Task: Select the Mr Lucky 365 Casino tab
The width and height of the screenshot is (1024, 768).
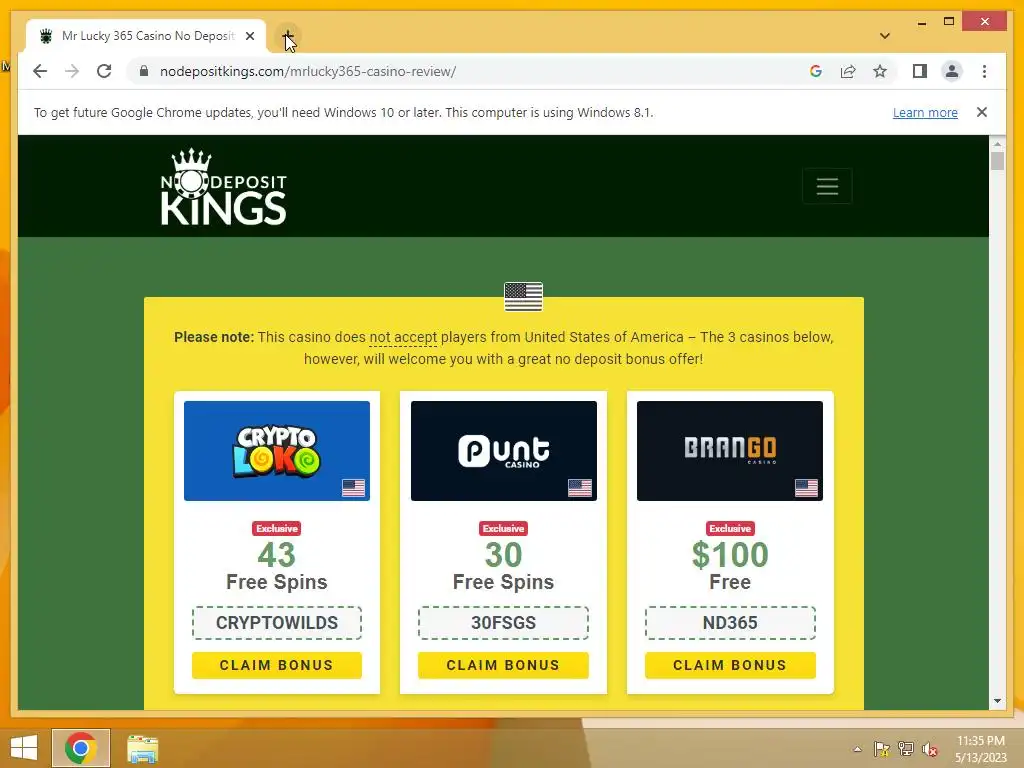Action: [146, 36]
